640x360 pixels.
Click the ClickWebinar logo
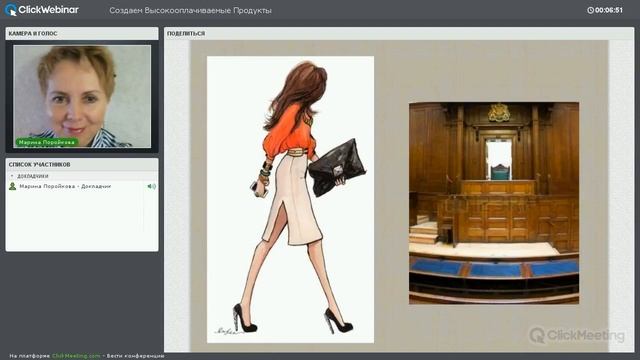click(x=41, y=10)
